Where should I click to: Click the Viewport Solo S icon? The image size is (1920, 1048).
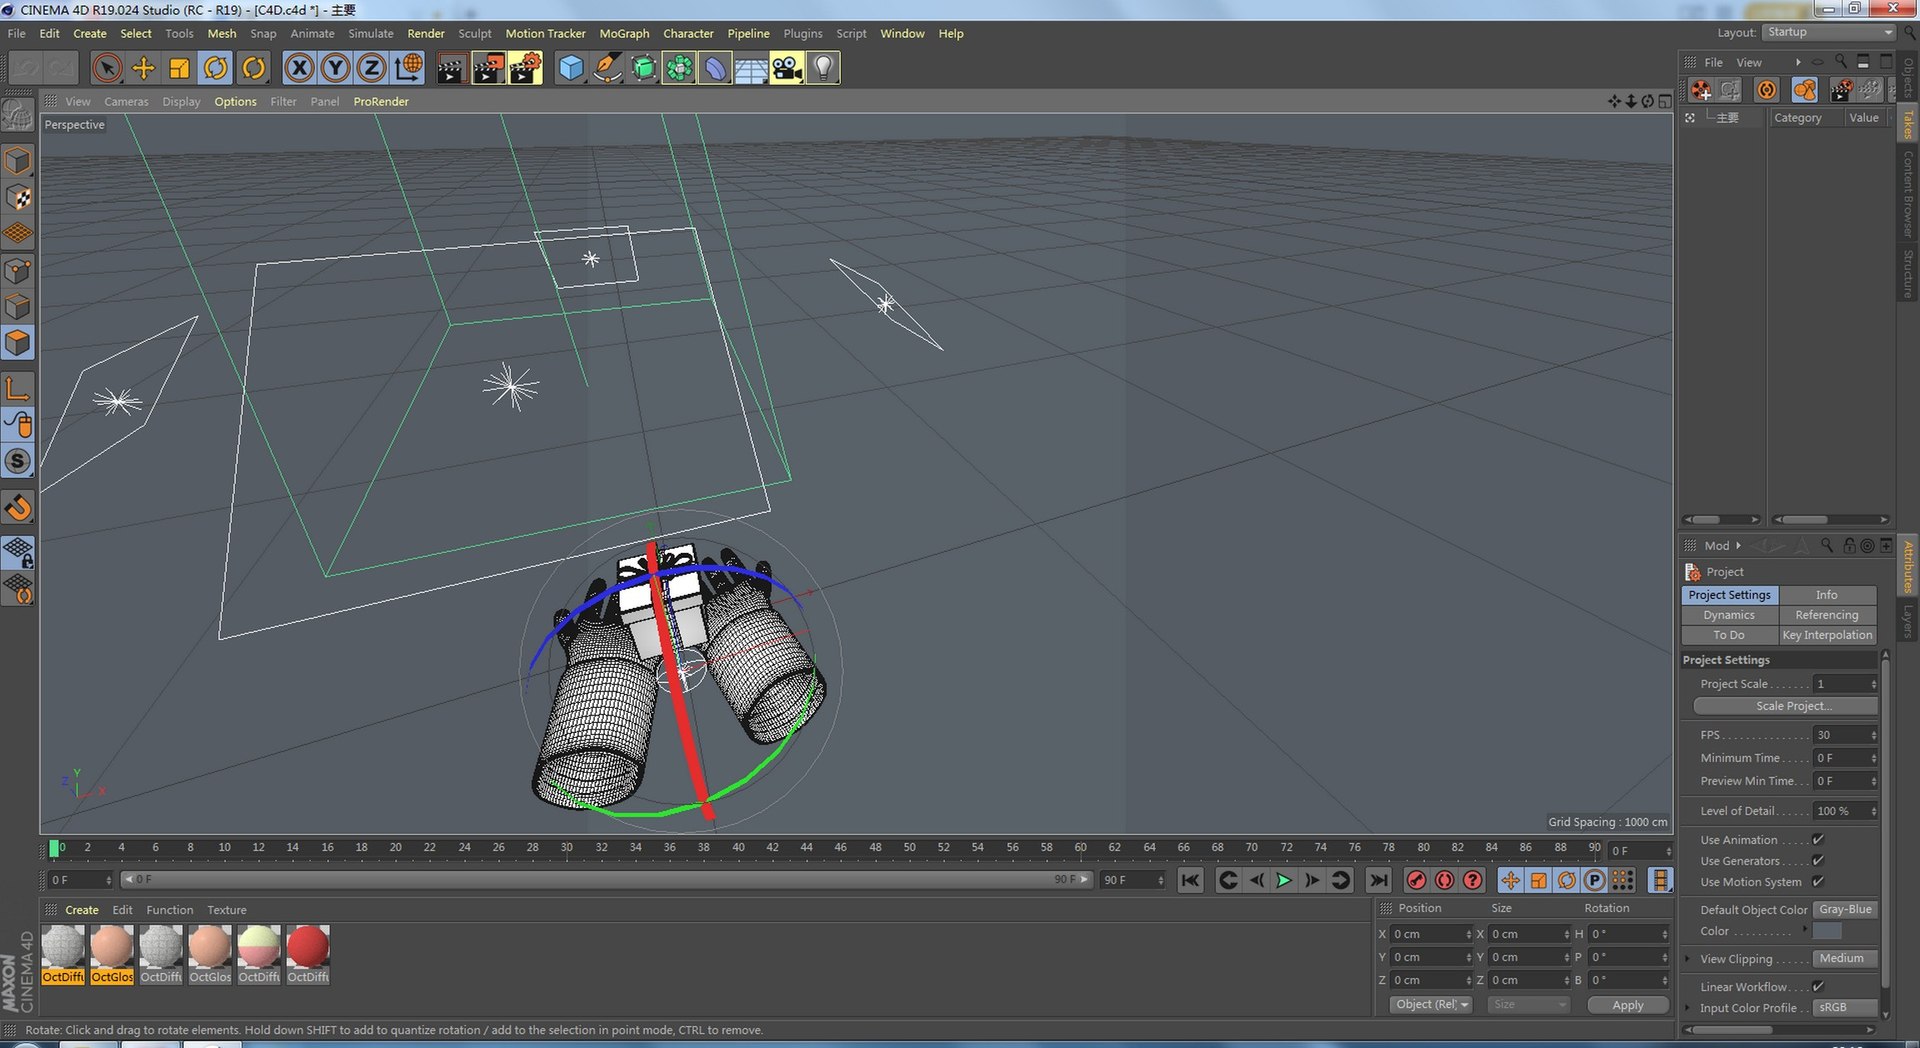[18, 461]
